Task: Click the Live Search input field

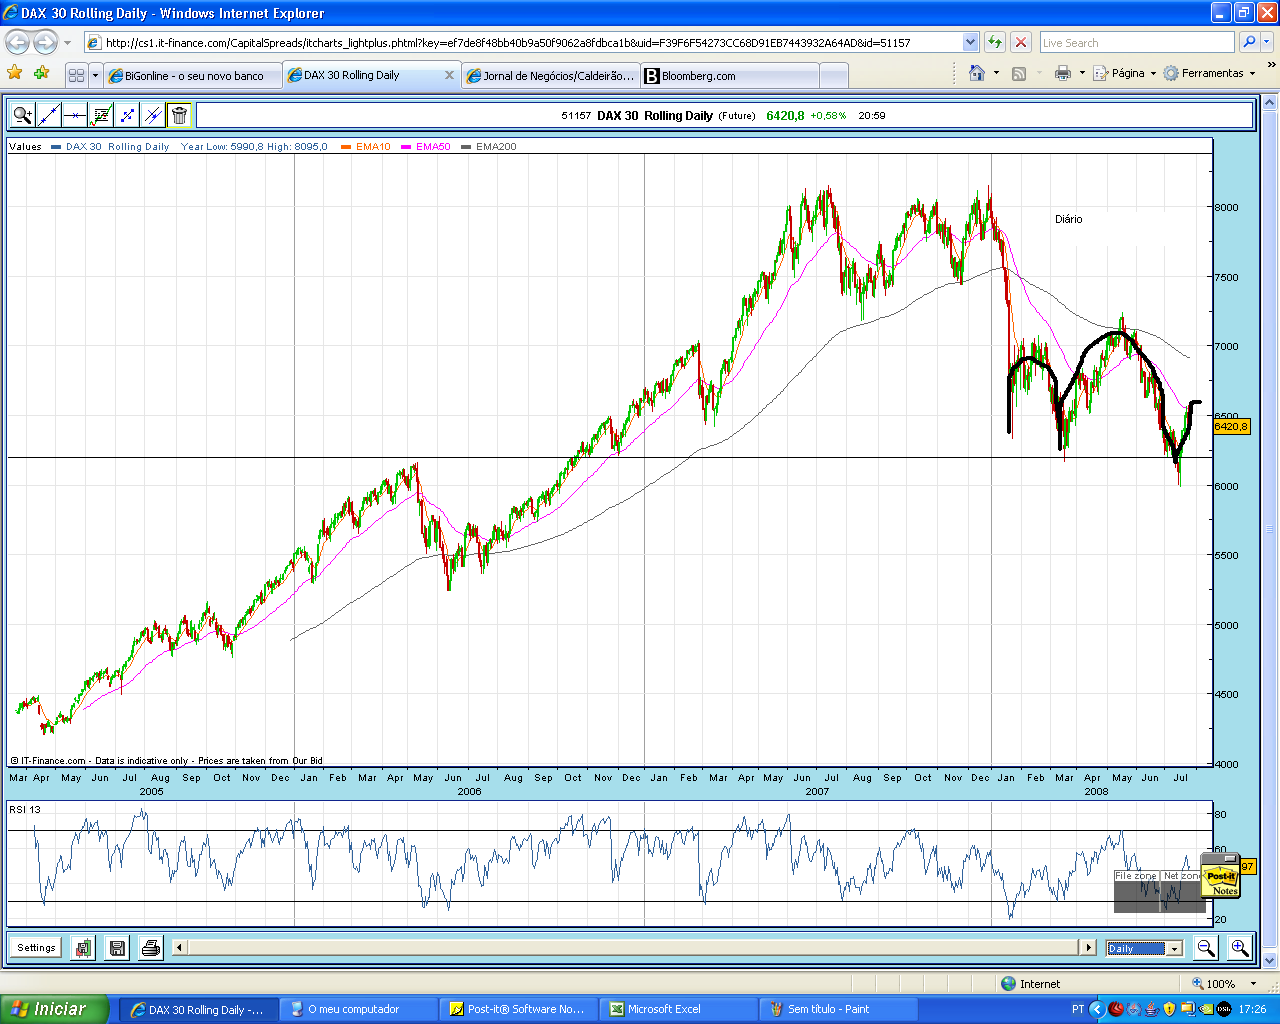Action: point(1136,42)
